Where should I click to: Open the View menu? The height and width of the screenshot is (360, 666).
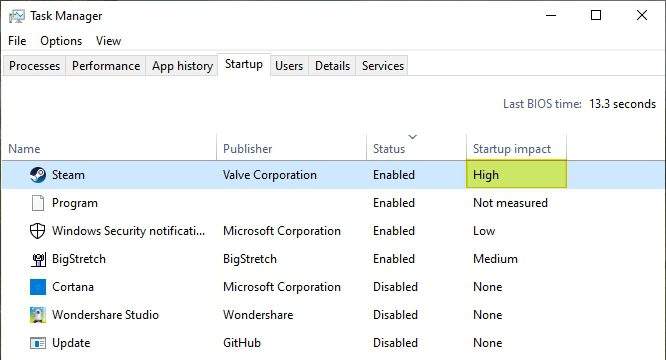point(108,41)
